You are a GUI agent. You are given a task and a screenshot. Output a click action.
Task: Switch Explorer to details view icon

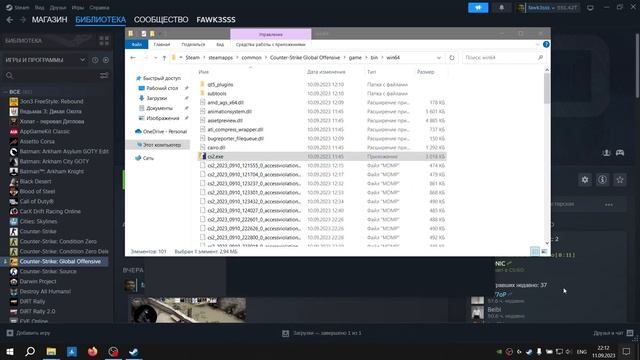pyautogui.click(x=535, y=251)
